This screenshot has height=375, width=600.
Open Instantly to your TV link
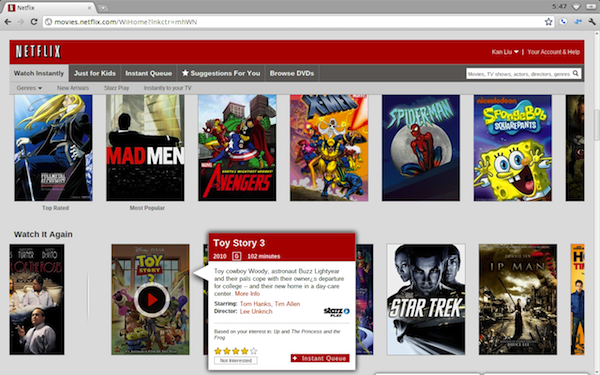(x=168, y=88)
